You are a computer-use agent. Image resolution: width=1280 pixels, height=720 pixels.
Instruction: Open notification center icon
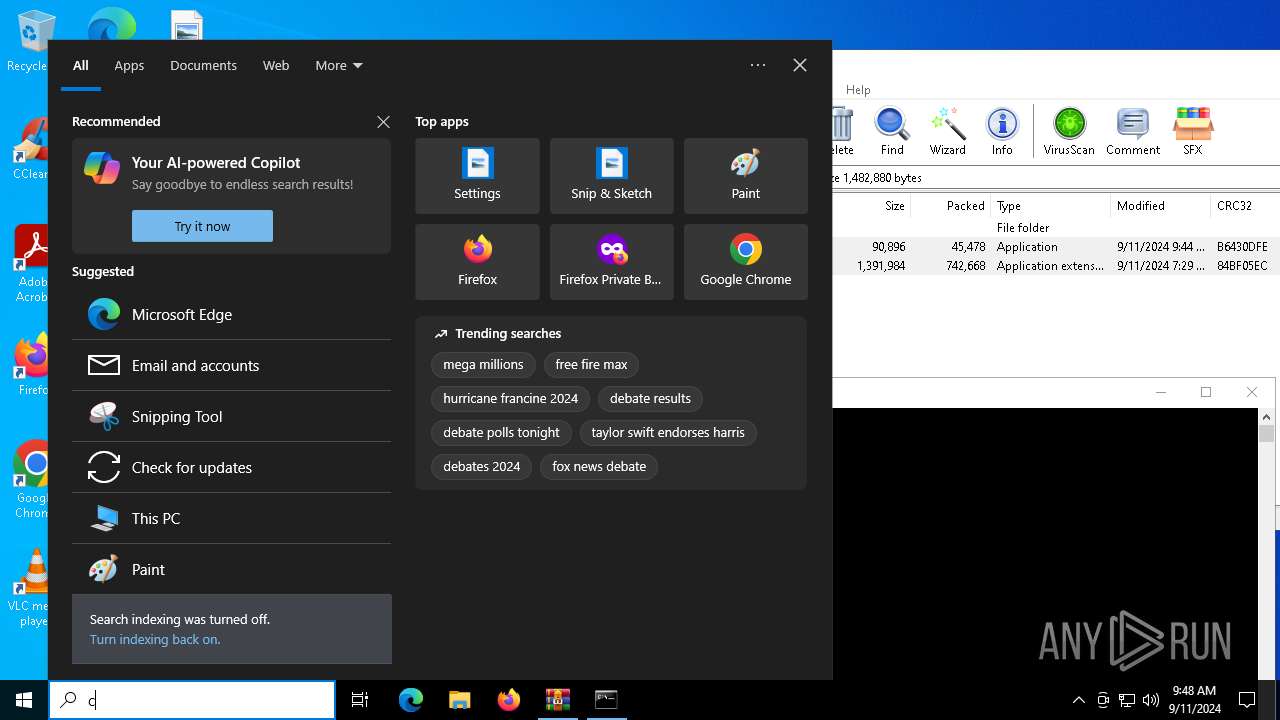click(1247, 700)
